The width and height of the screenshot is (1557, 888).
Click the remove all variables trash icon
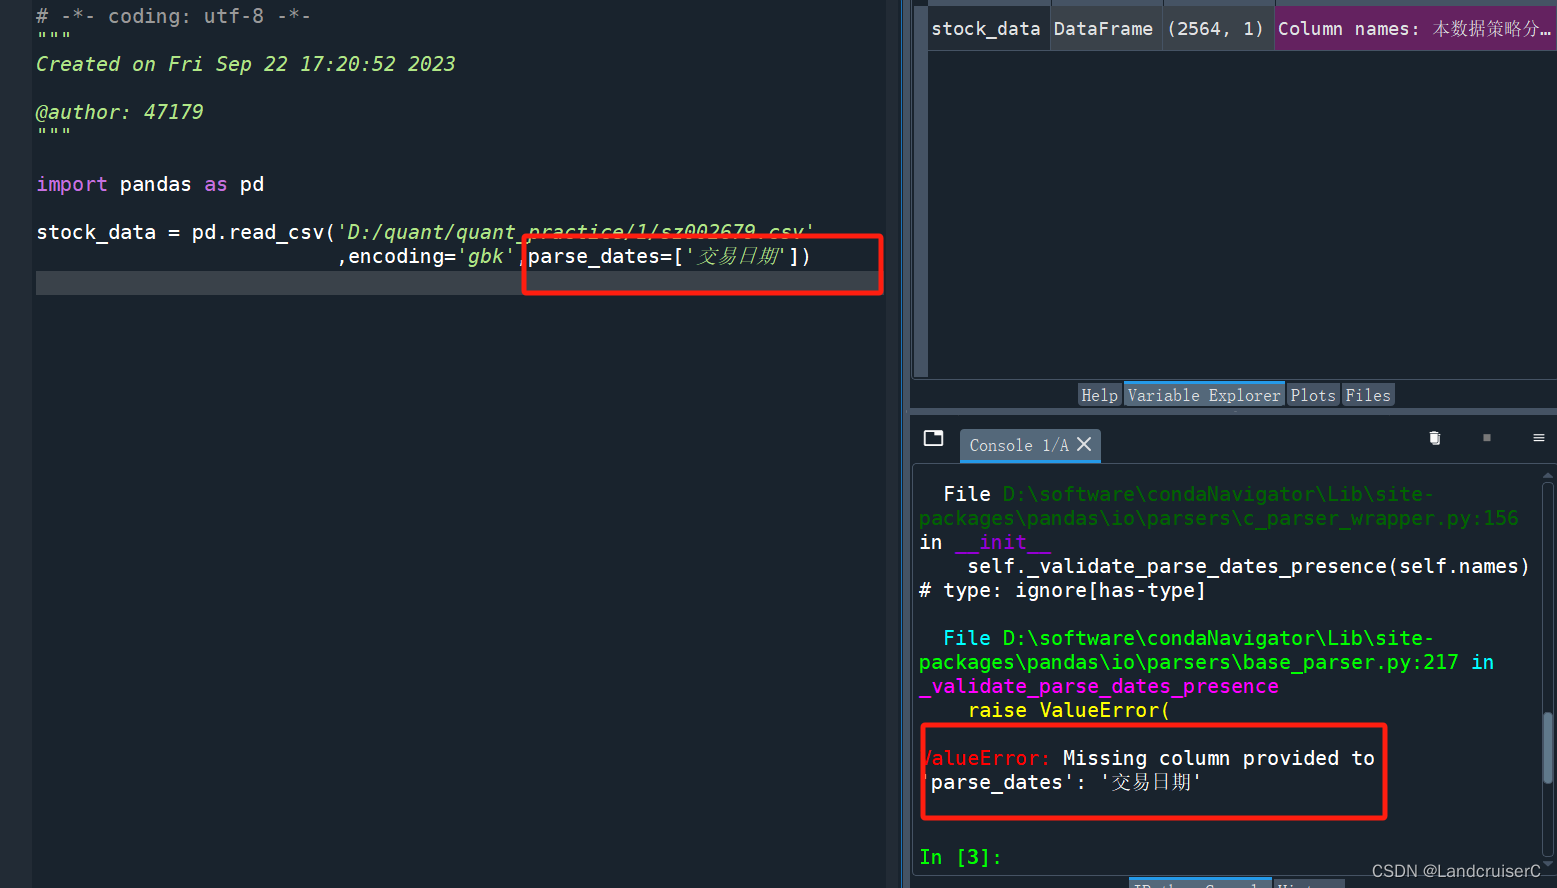click(x=1434, y=438)
